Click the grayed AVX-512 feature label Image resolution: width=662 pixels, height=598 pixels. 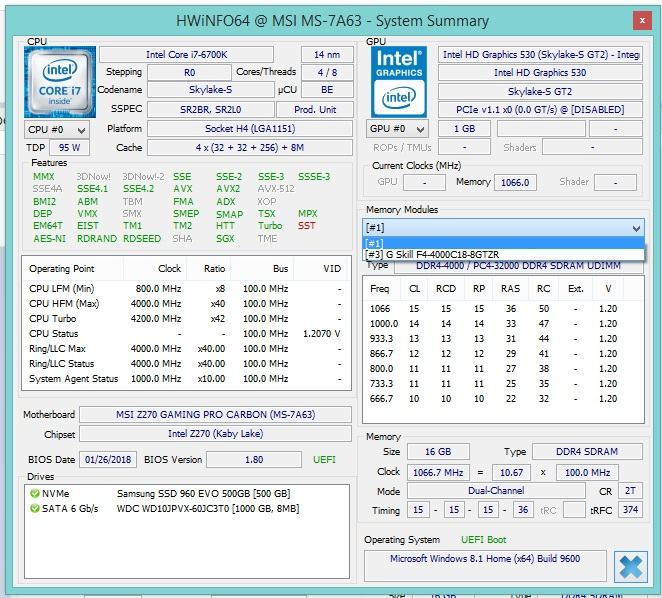(x=276, y=189)
